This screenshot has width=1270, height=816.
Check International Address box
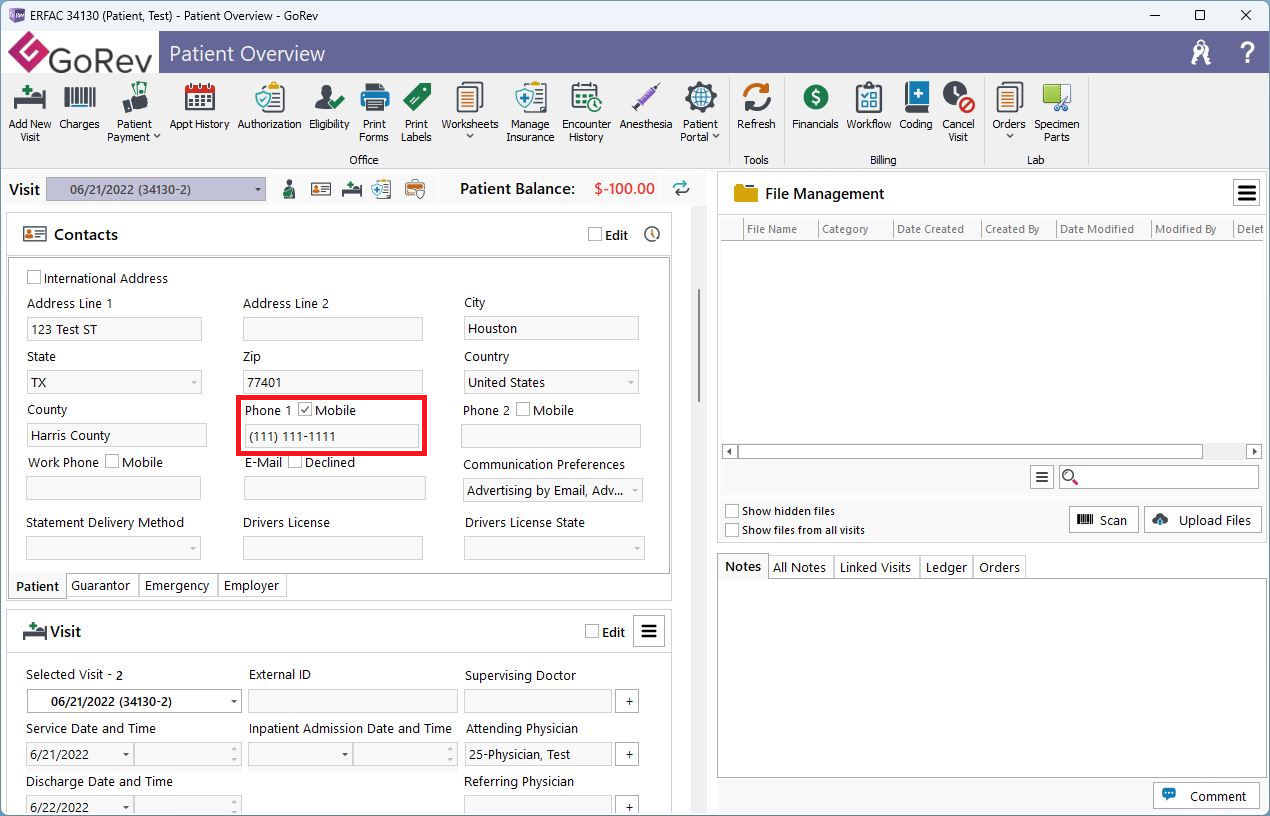(34, 278)
